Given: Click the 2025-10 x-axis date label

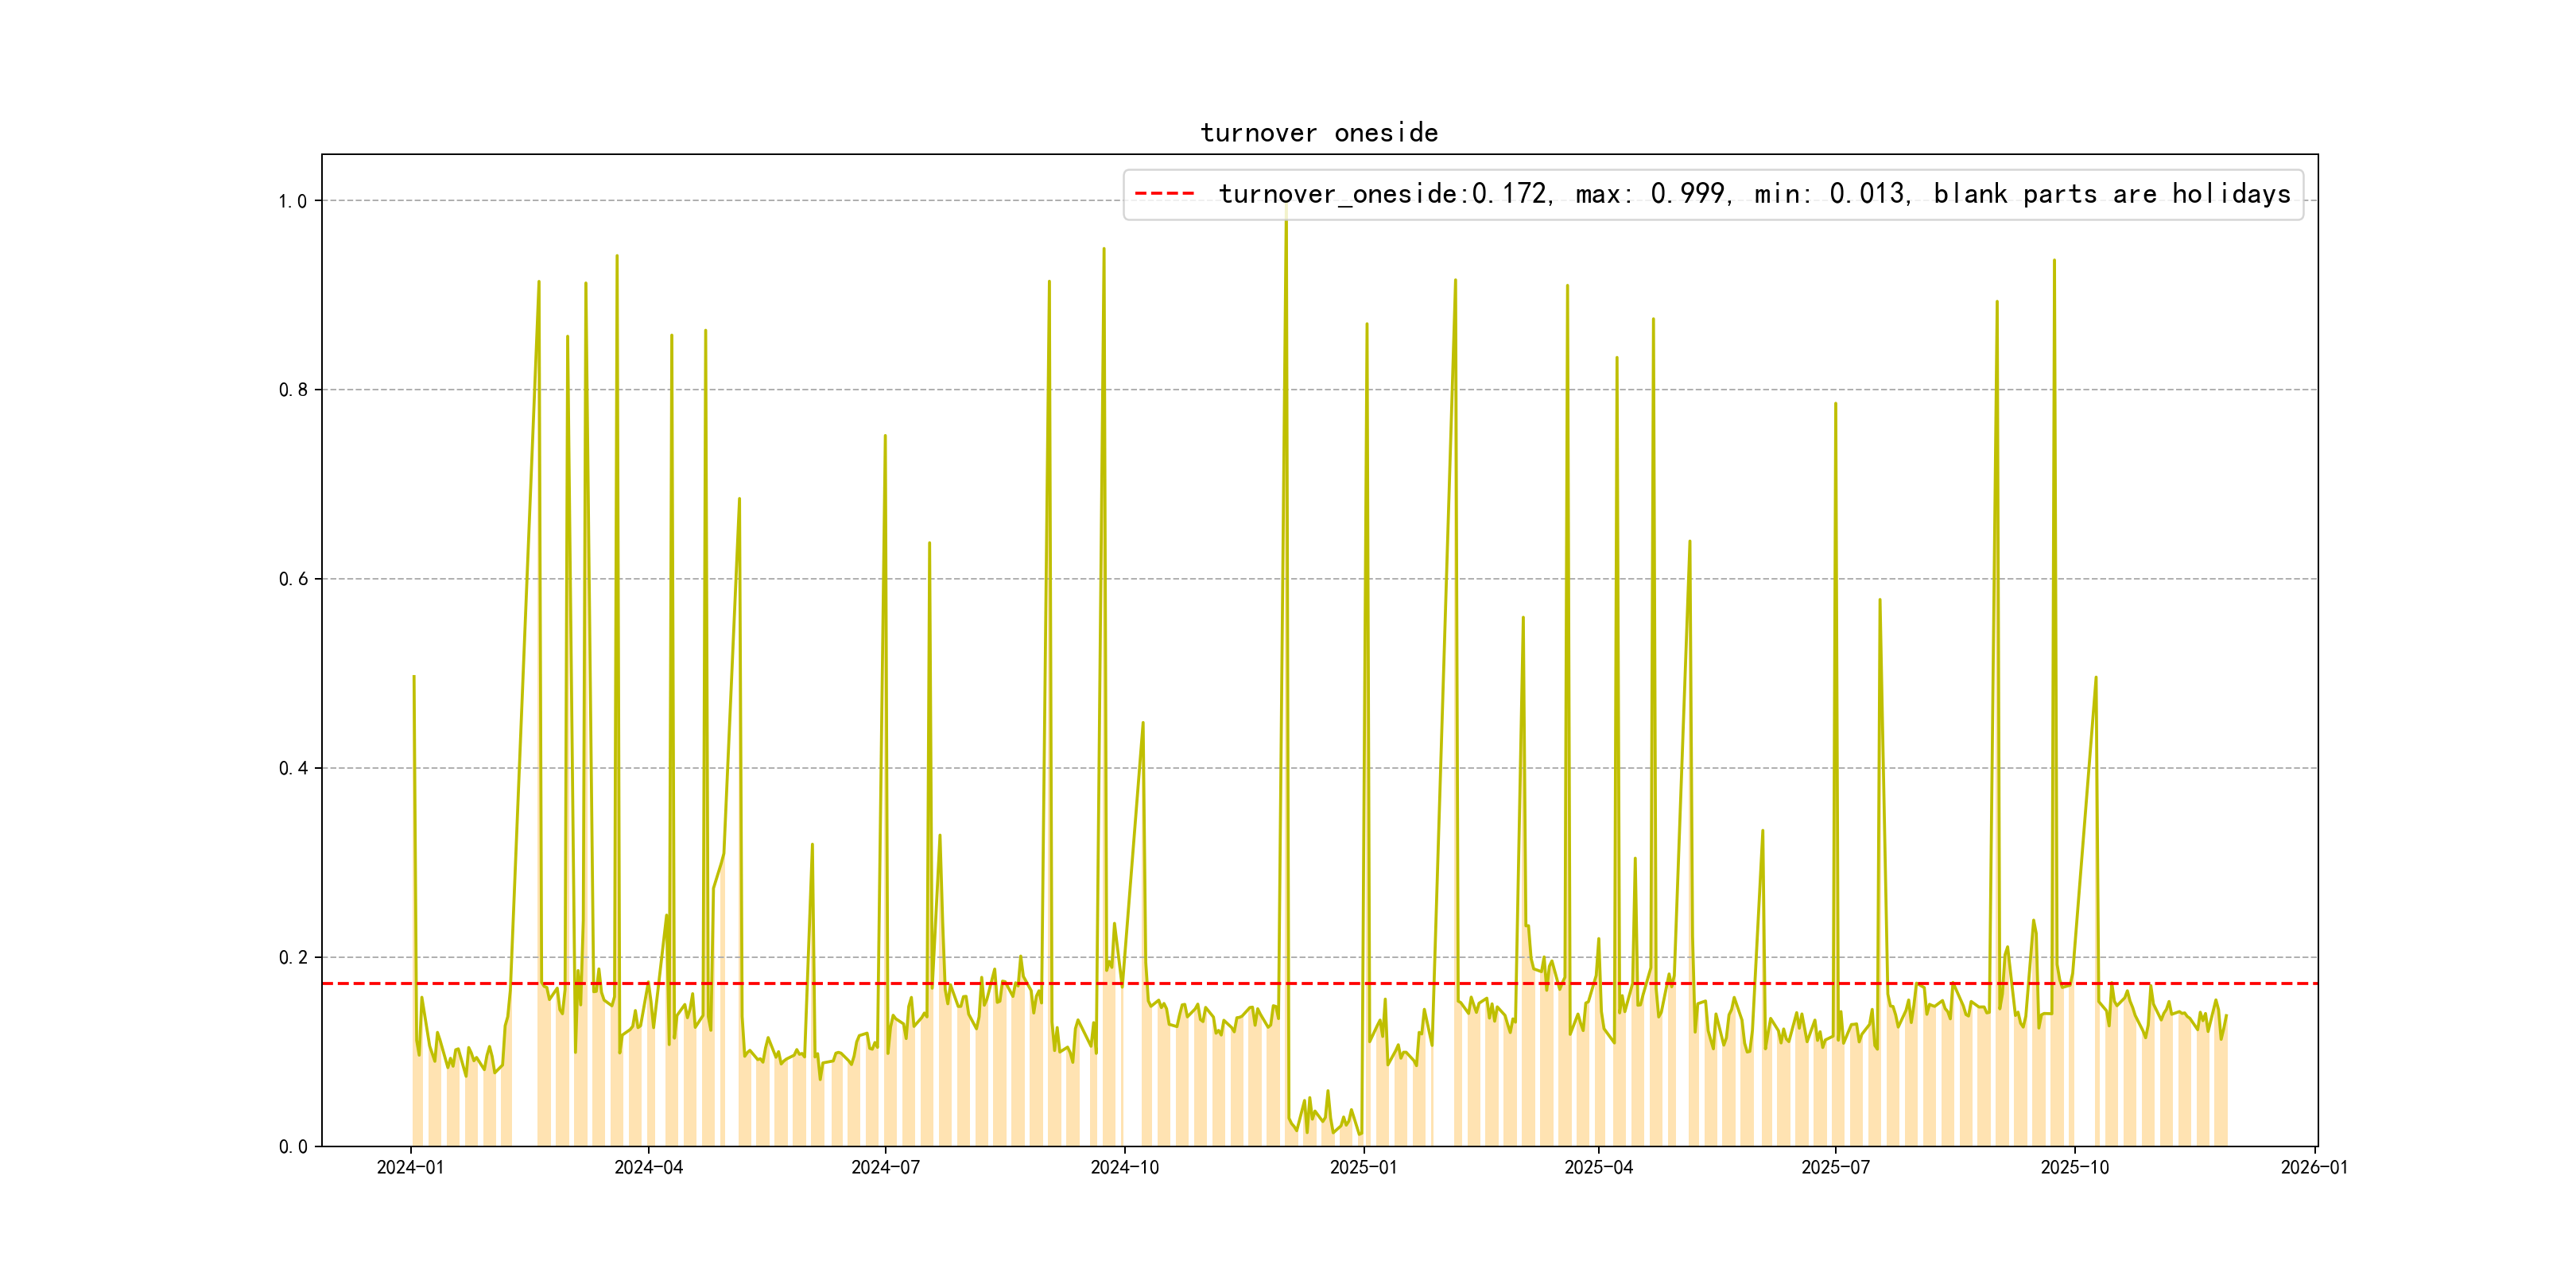Looking at the screenshot, I should pyautogui.click(x=2074, y=1167).
